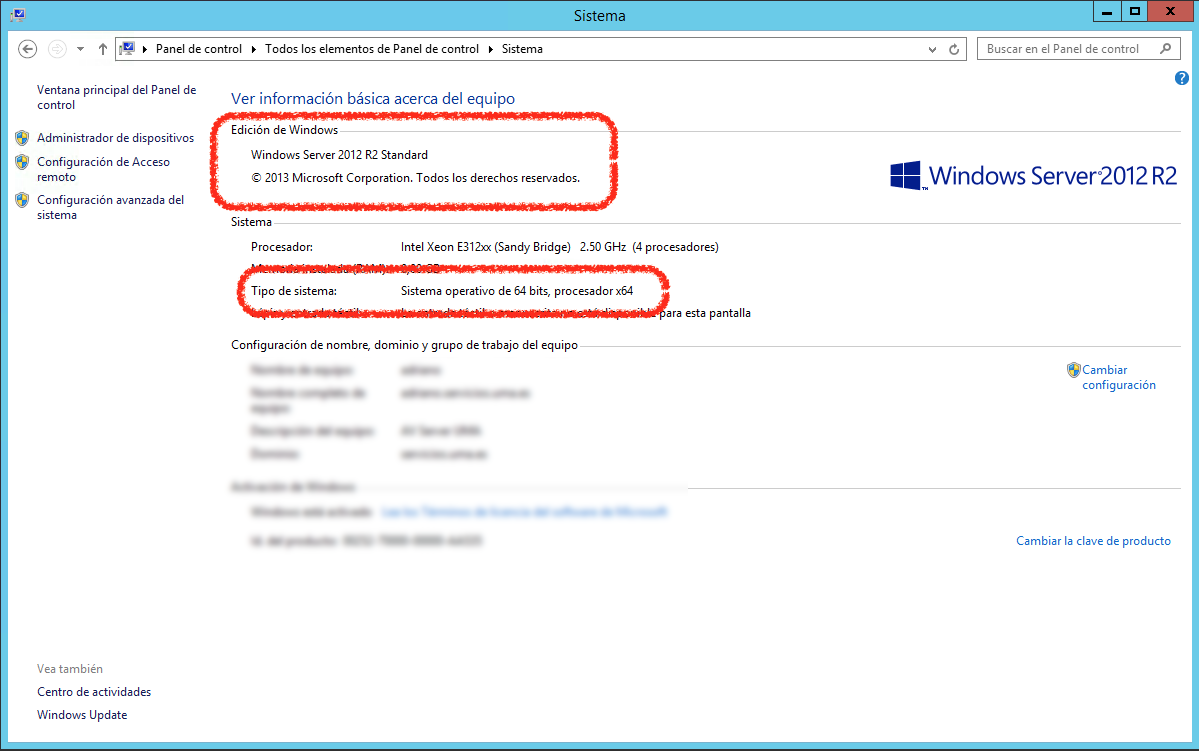
Task: Expand chevron before Panel de control breadcrumb
Action: [x=145, y=49]
